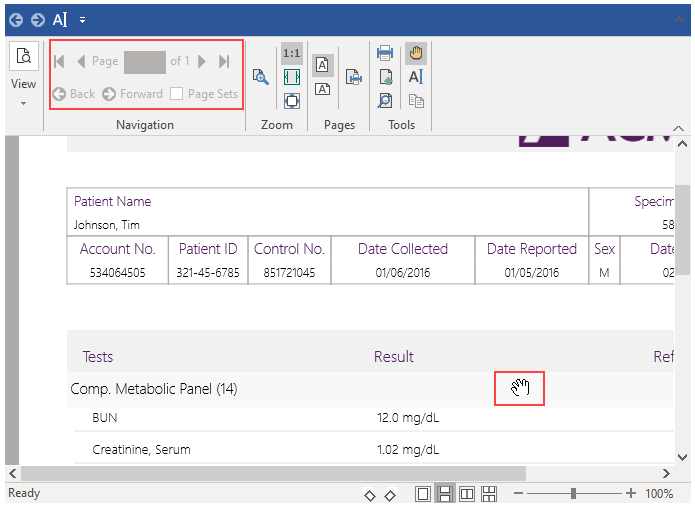The image size is (695, 507).
Task: Click the page setup icon in Pages
Action: click(354, 77)
